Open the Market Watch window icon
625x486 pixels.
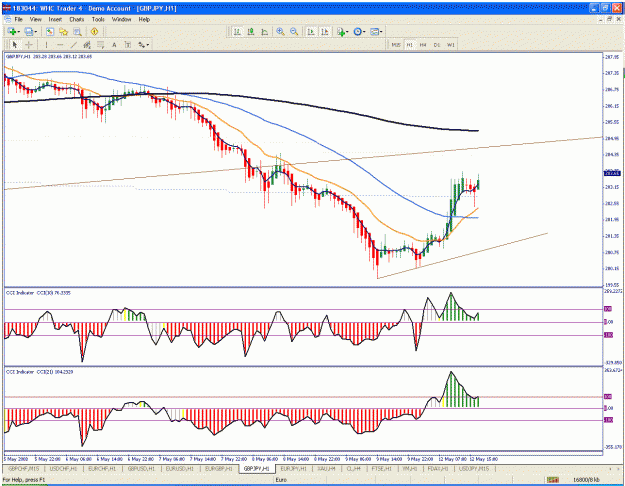coord(50,31)
